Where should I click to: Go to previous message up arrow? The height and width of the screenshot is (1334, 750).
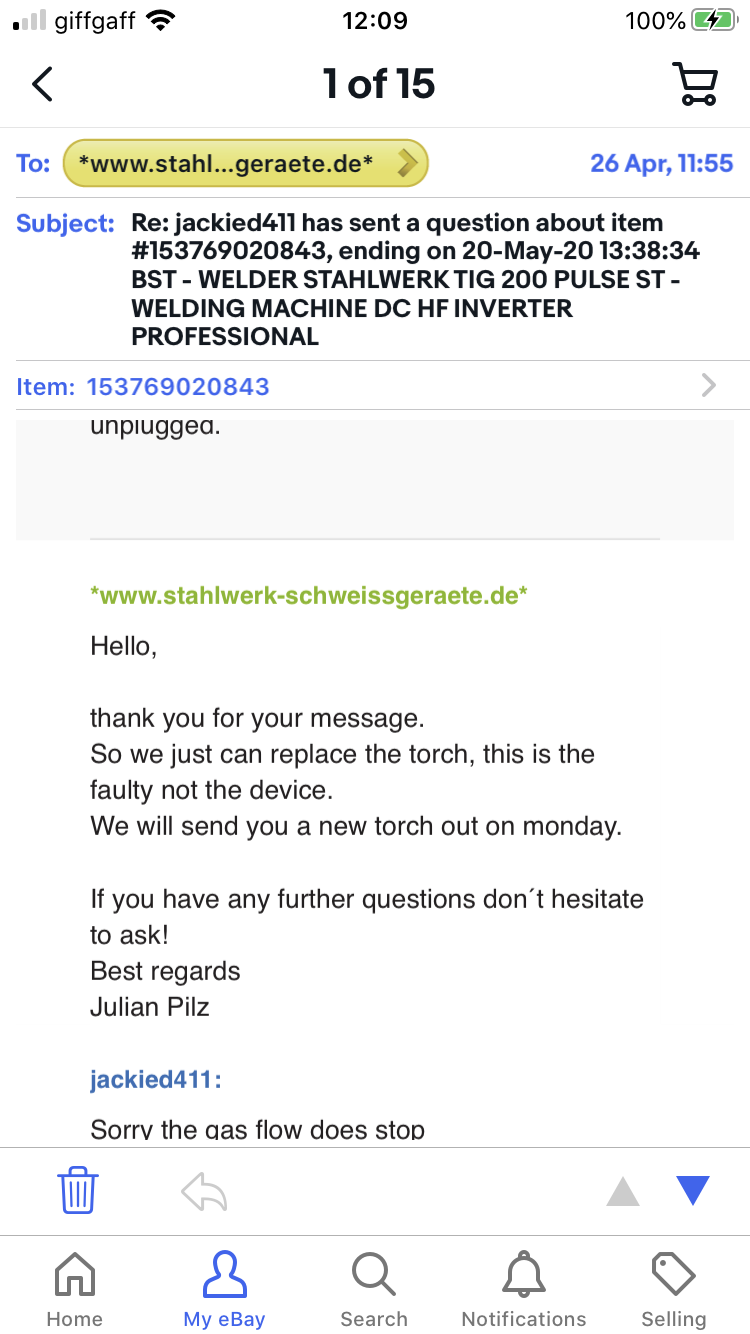click(x=623, y=1191)
